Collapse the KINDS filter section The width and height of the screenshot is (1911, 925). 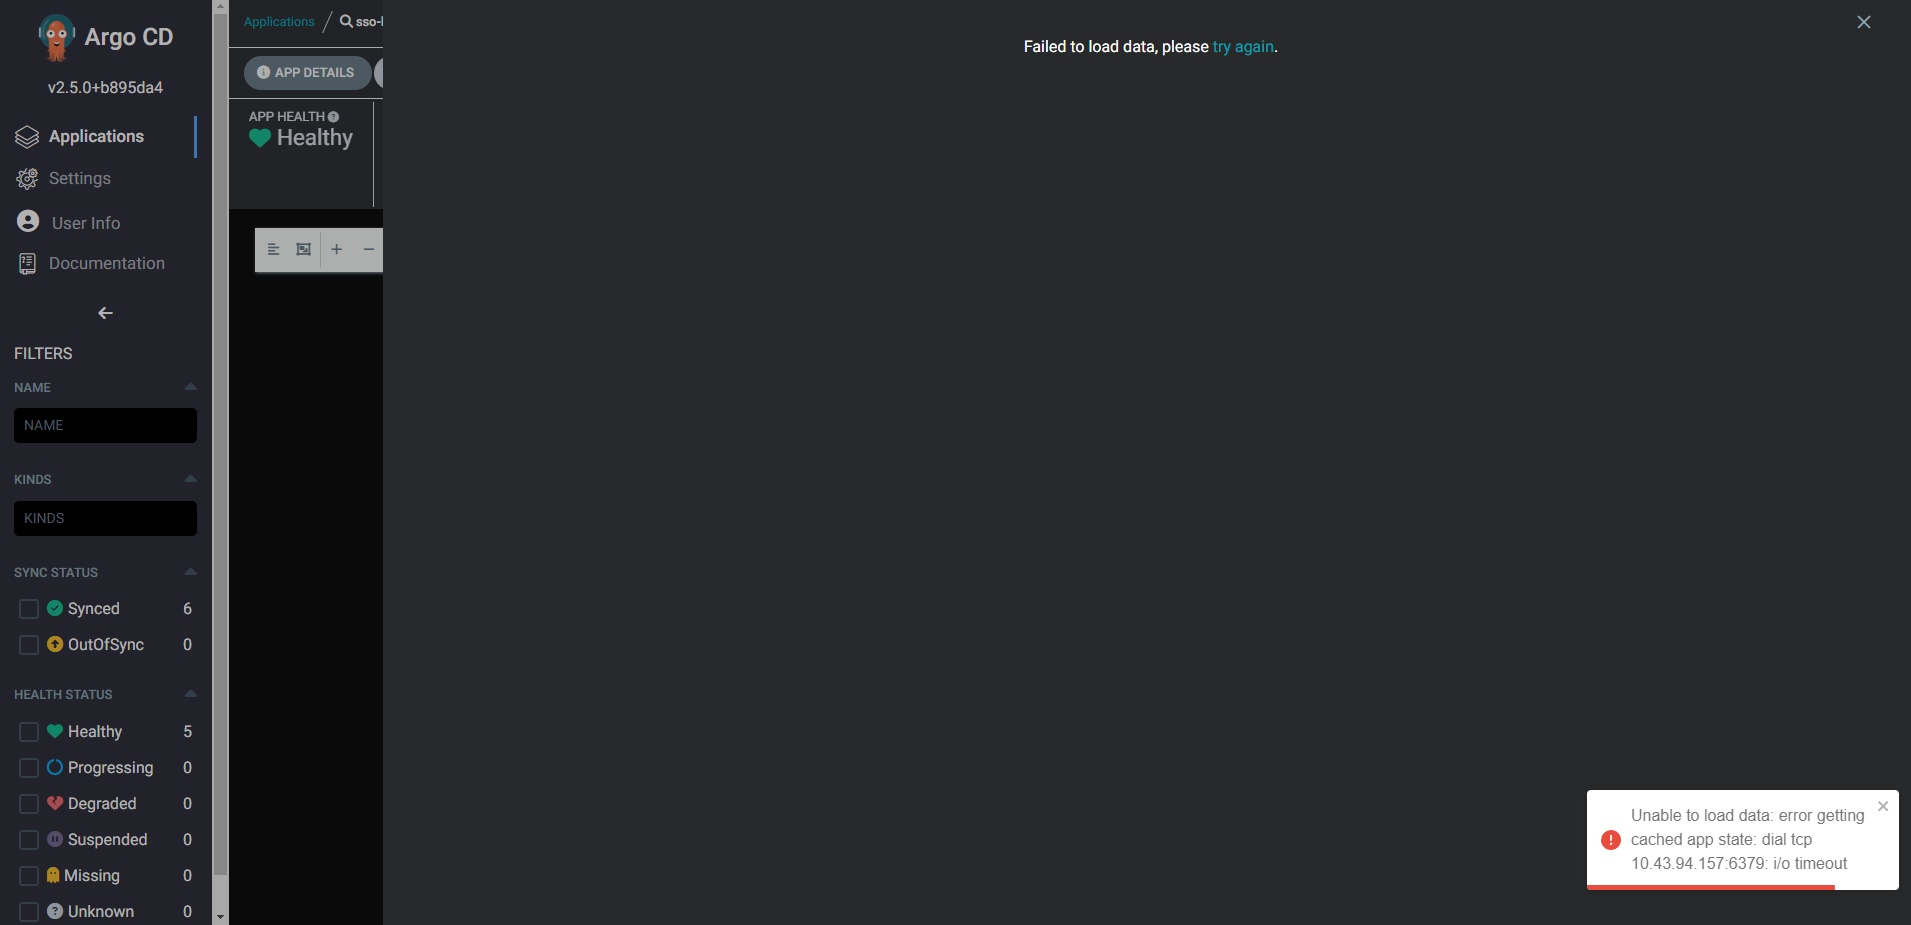(190, 478)
